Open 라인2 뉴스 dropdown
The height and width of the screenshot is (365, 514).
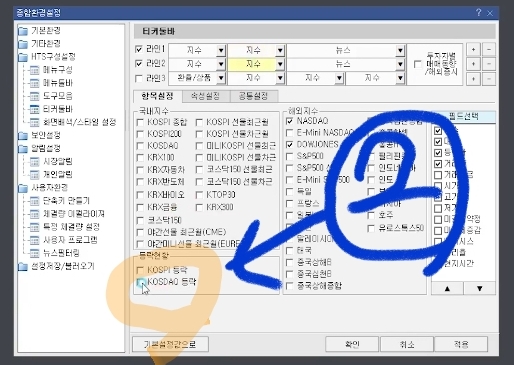coord(400,64)
